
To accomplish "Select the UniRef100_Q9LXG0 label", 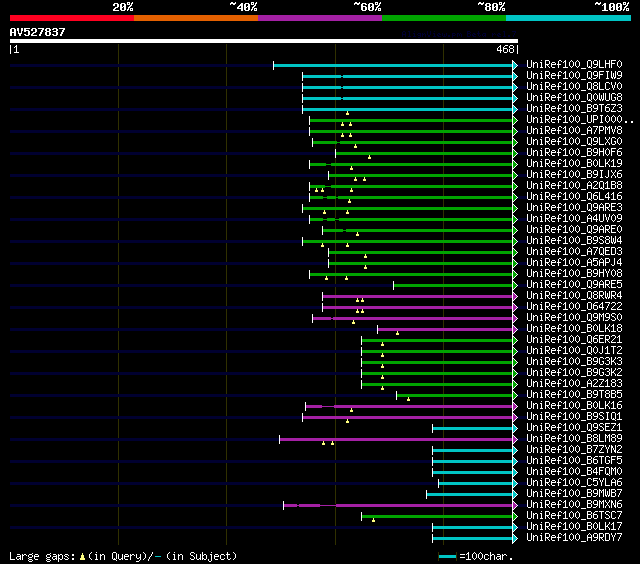I will tap(574, 142).
